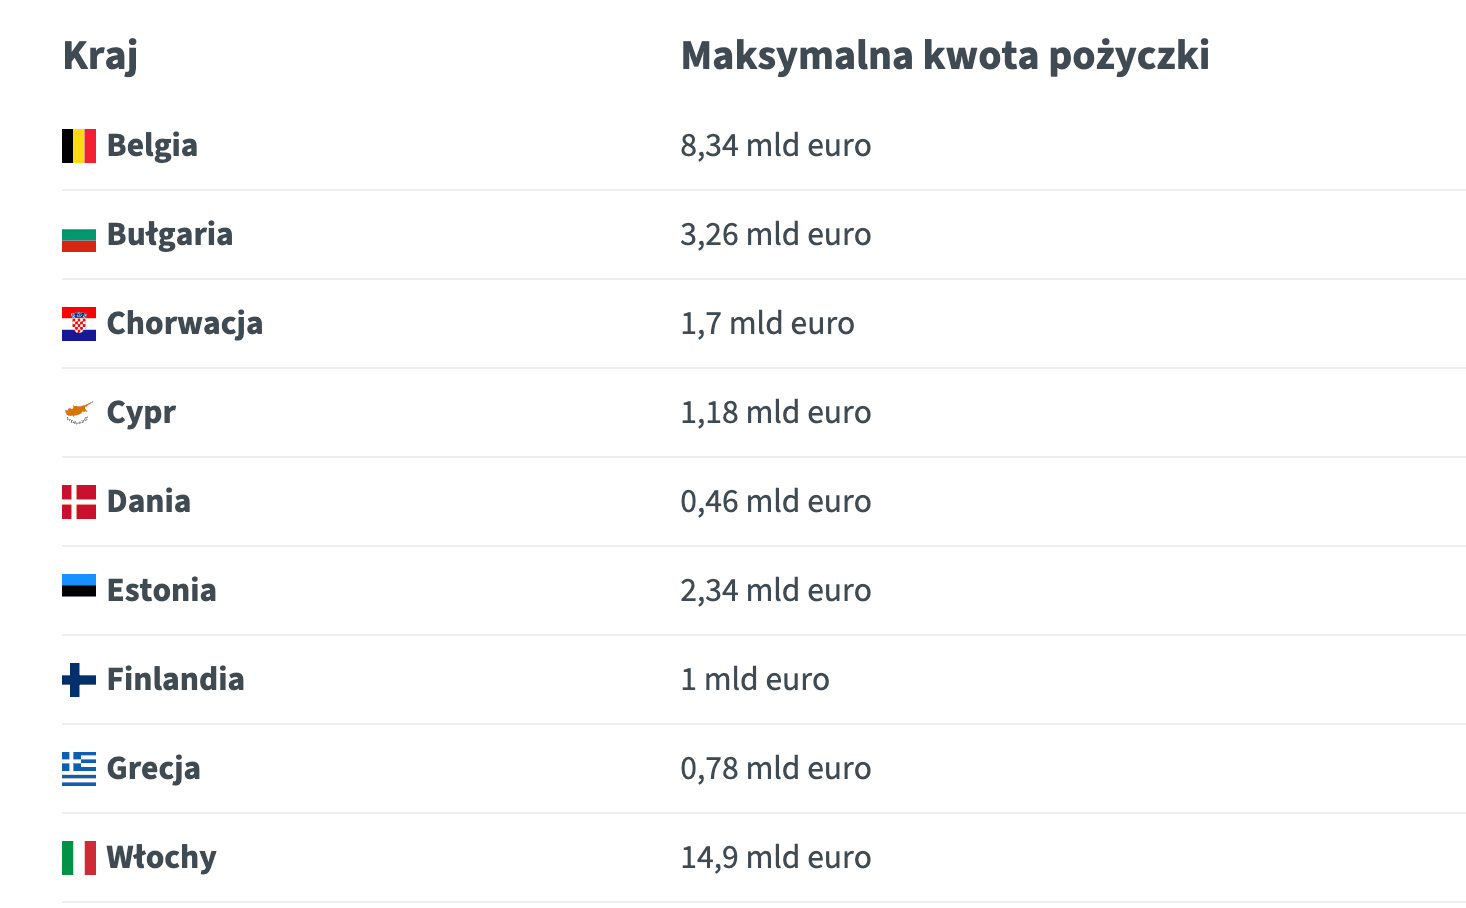
Task: Click the 0,46 mld euro amount
Action: tap(776, 502)
